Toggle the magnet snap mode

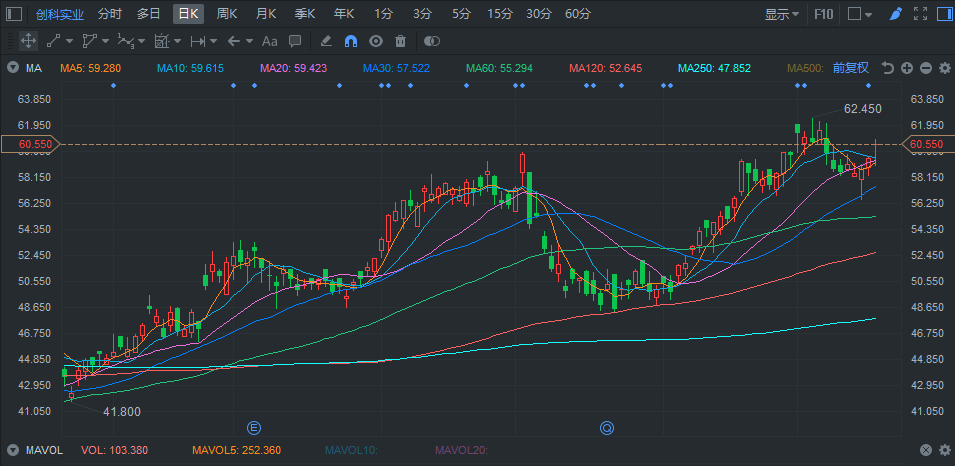[x=351, y=41]
